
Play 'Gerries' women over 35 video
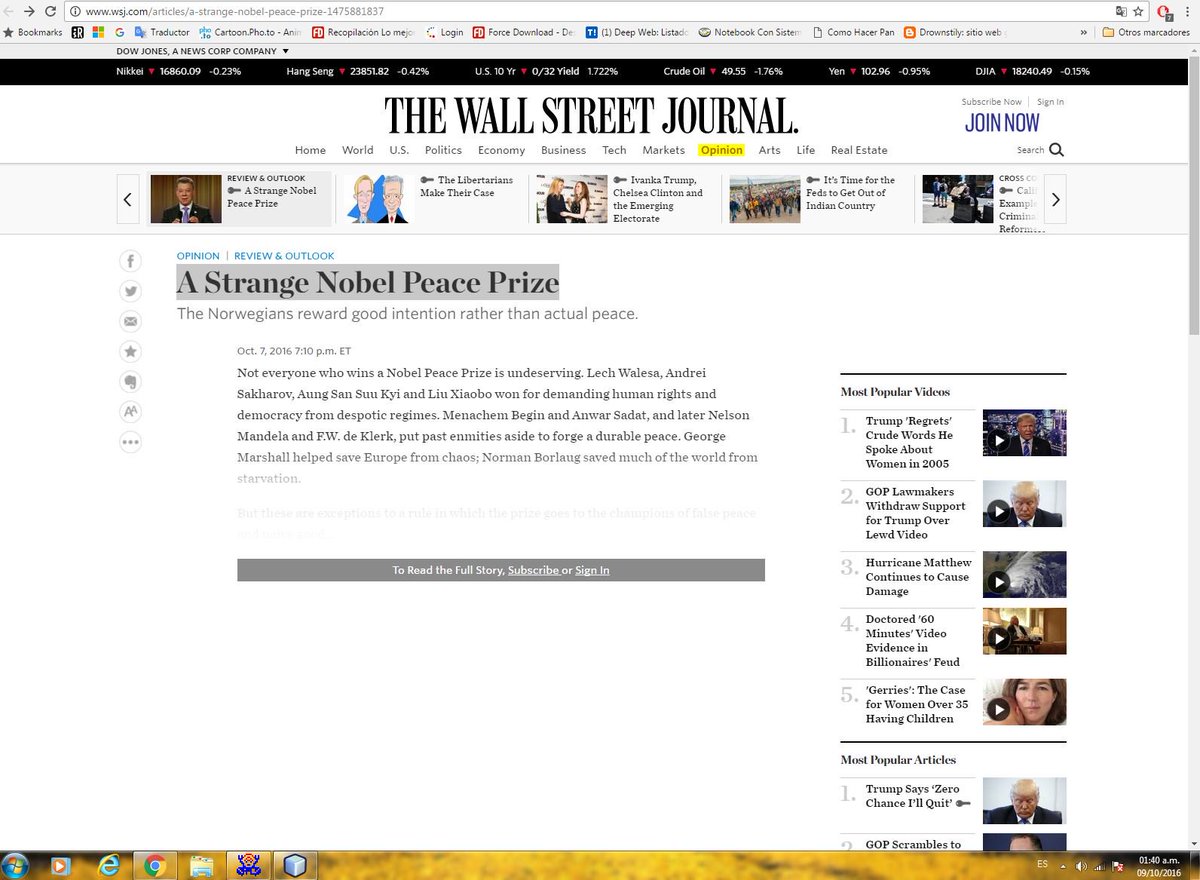(x=1024, y=702)
